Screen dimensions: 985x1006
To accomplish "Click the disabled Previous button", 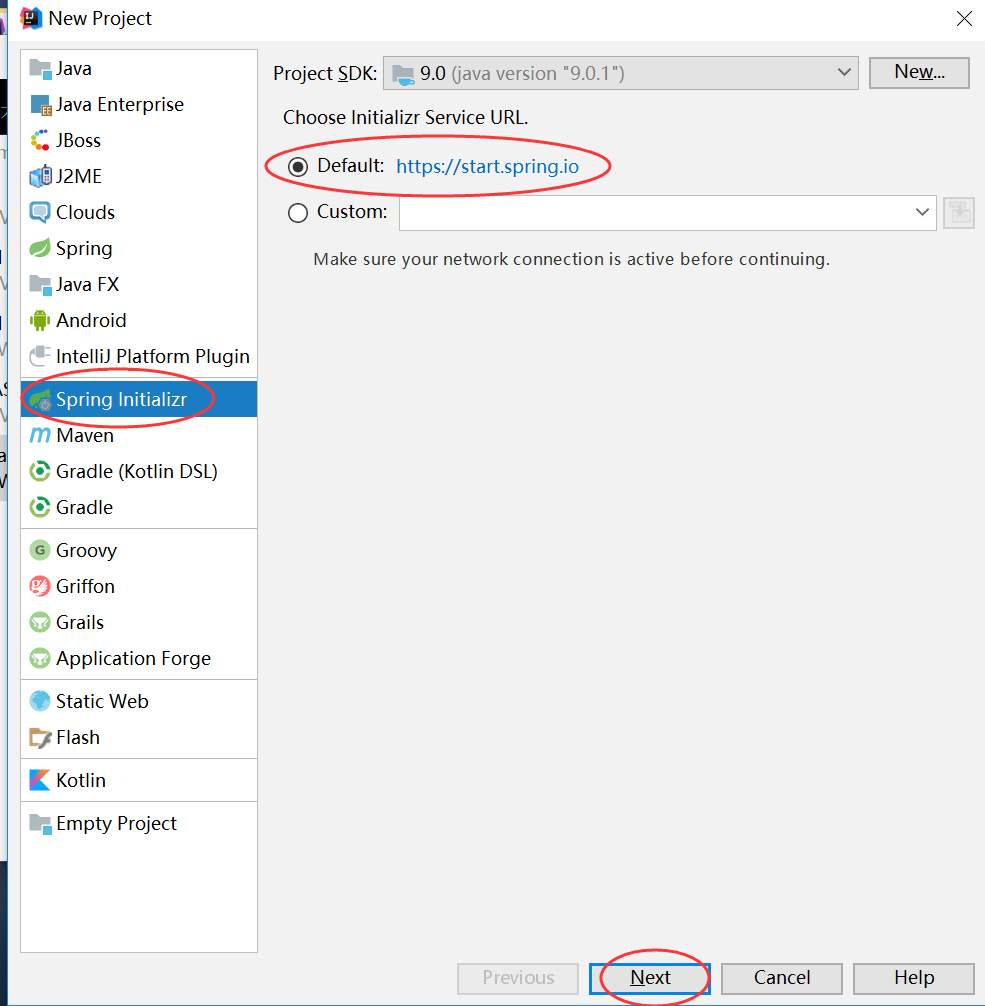I will coord(518,978).
